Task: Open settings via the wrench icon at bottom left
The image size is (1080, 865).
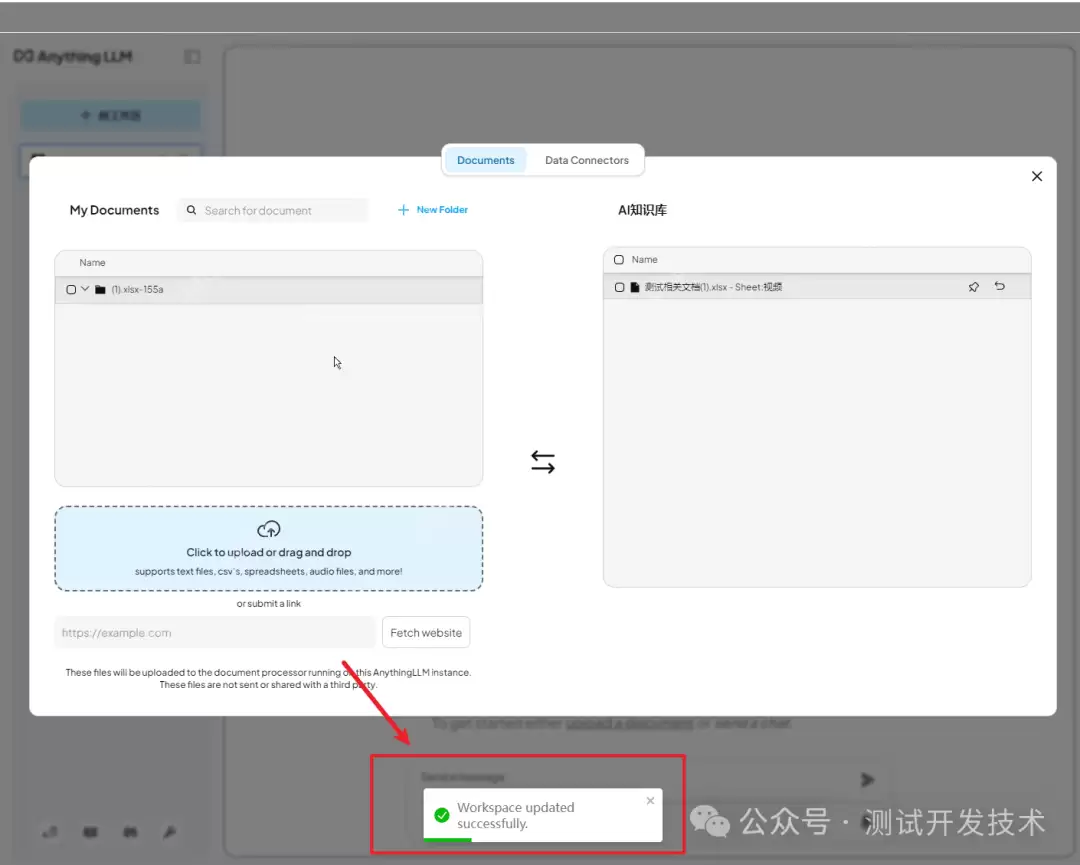Action: [x=170, y=832]
